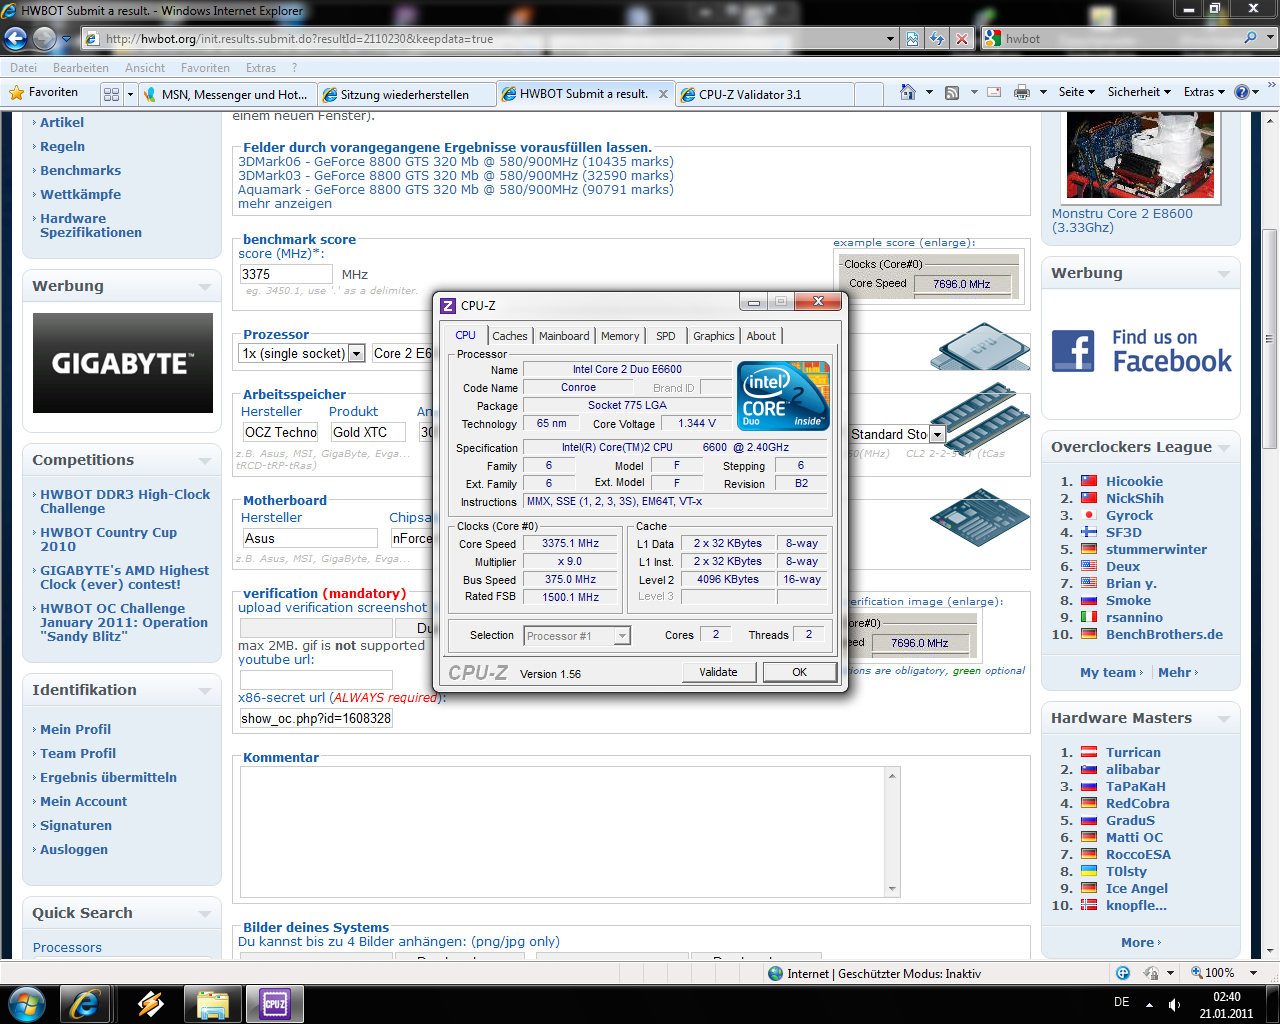Viewport: 1280px width, 1024px height.
Task: Click the blue help question mark icon
Action: (x=1242, y=92)
